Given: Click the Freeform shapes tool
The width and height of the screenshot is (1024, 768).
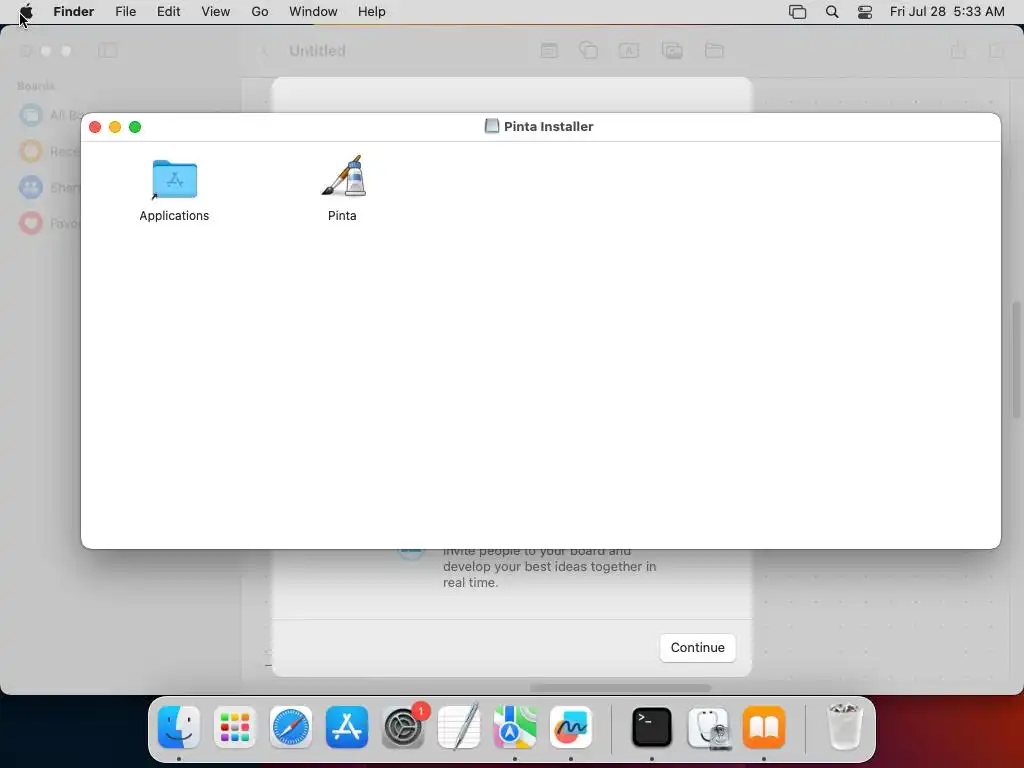Looking at the screenshot, I should [x=588, y=50].
